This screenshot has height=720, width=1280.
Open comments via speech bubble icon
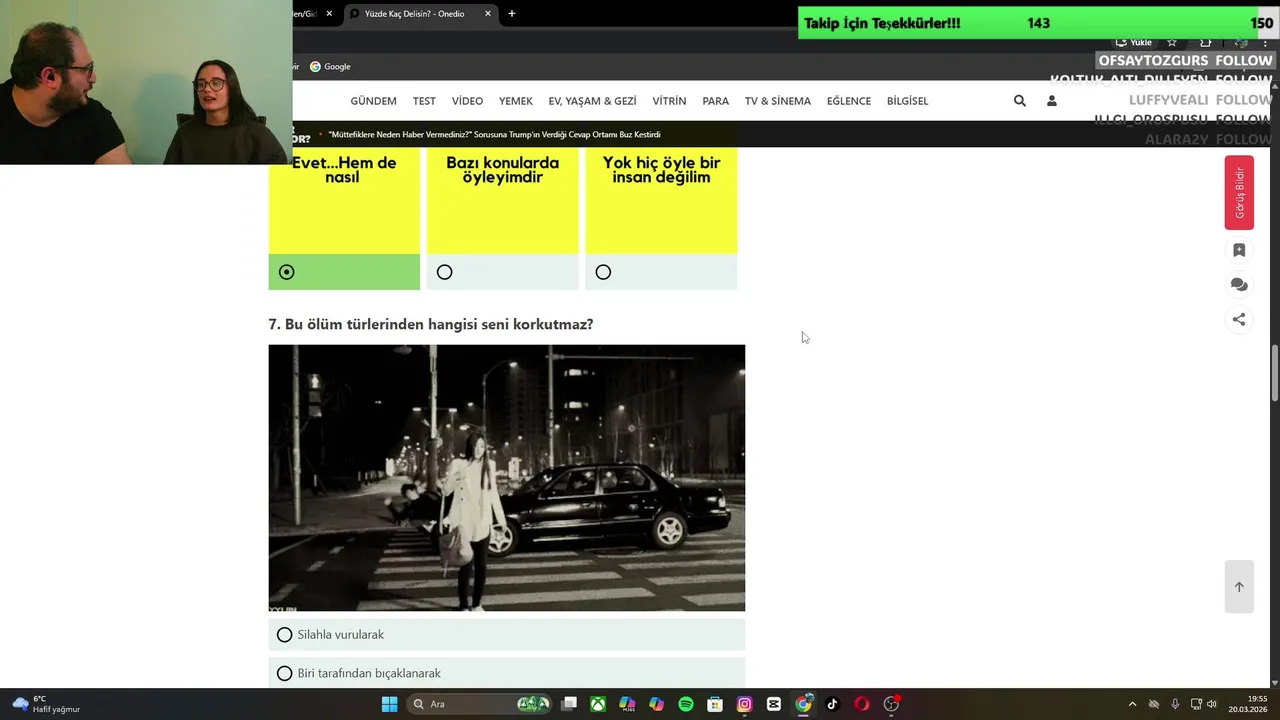pos(1239,285)
